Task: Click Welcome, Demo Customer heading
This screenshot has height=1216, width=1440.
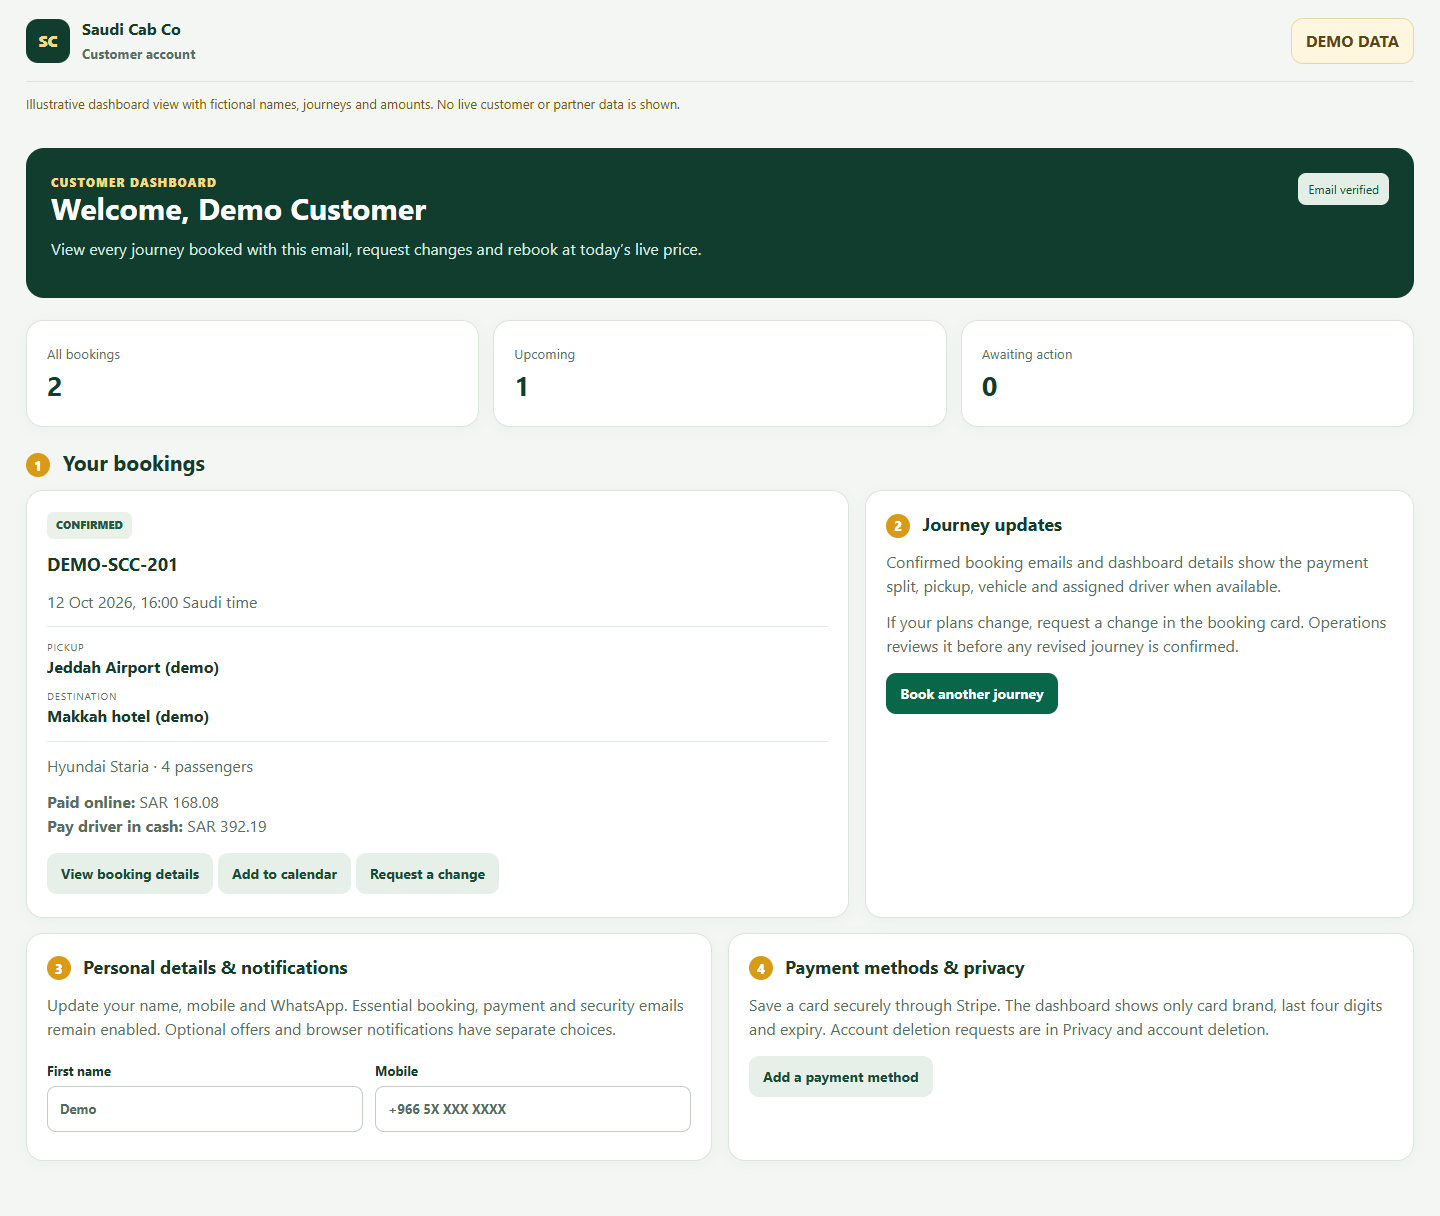Action: 239,210
